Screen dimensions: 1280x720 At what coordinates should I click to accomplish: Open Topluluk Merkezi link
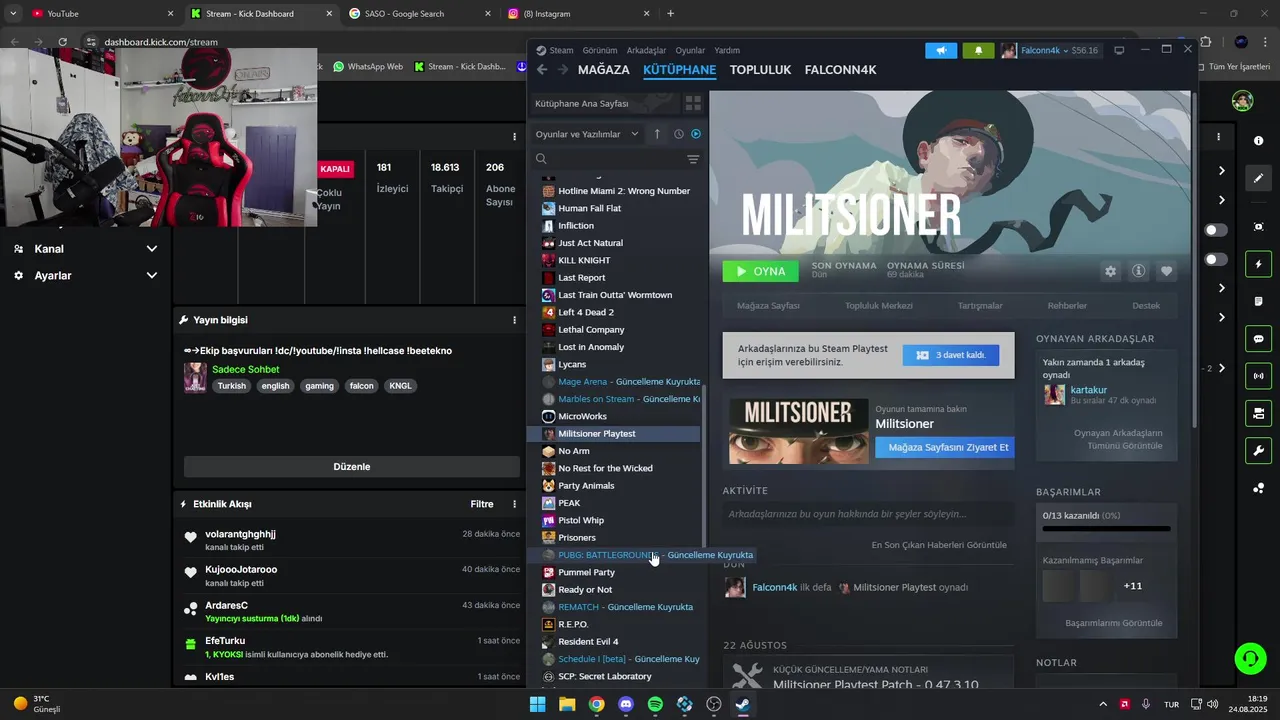coord(879,306)
